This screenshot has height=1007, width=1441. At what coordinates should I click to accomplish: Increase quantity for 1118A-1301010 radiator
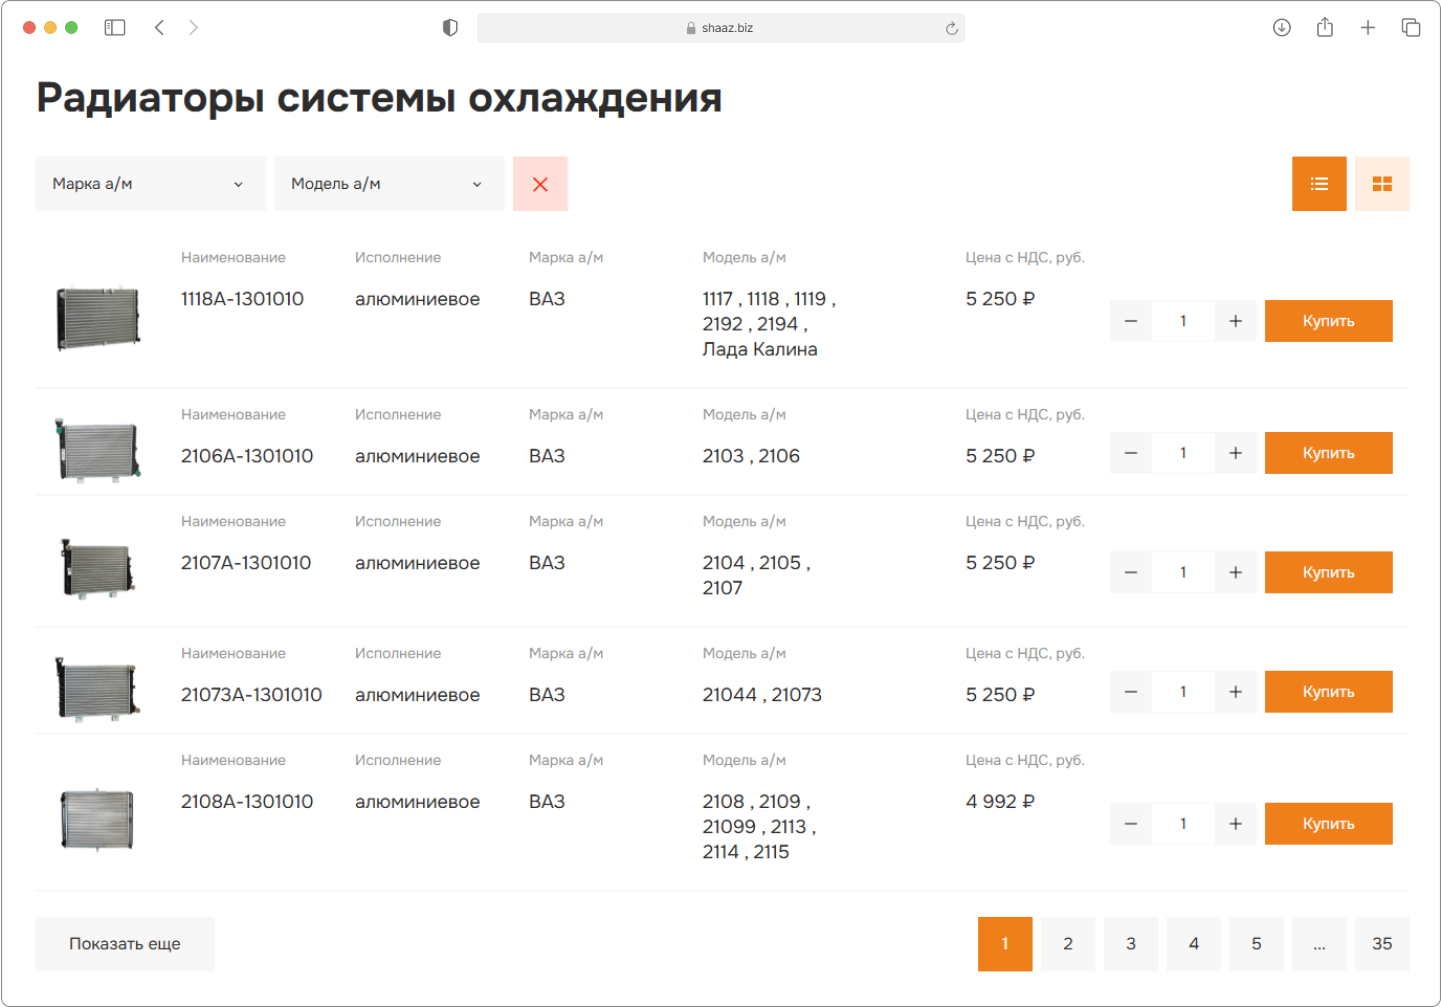(1235, 321)
